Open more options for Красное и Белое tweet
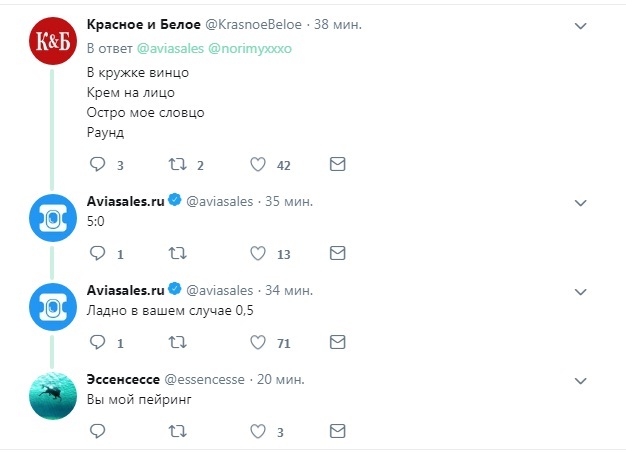Viewport: 626px width, 452px height. click(x=580, y=24)
